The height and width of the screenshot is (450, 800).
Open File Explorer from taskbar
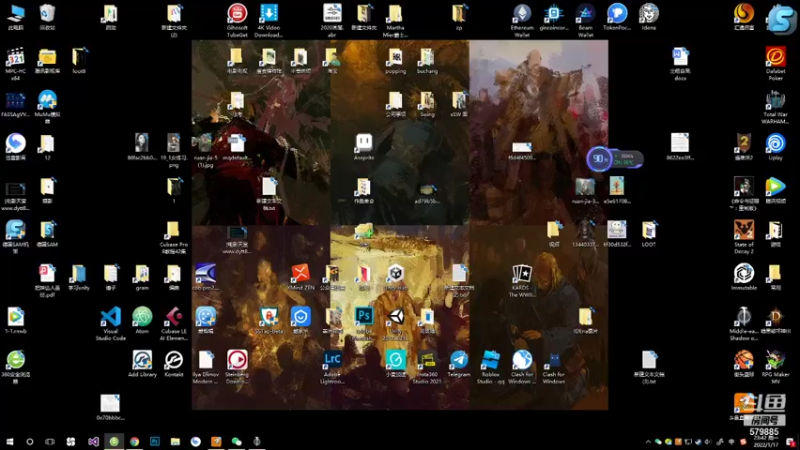pos(175,441)
